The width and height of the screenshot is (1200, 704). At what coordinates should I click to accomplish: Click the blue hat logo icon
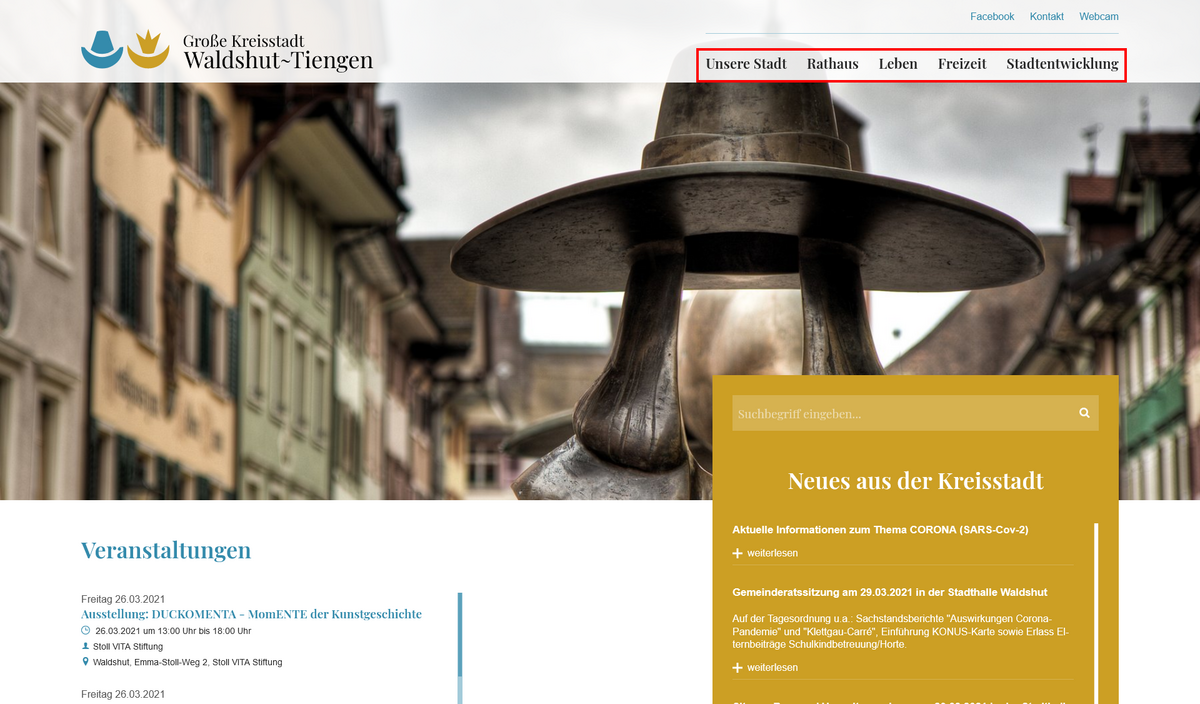[102, 49]
